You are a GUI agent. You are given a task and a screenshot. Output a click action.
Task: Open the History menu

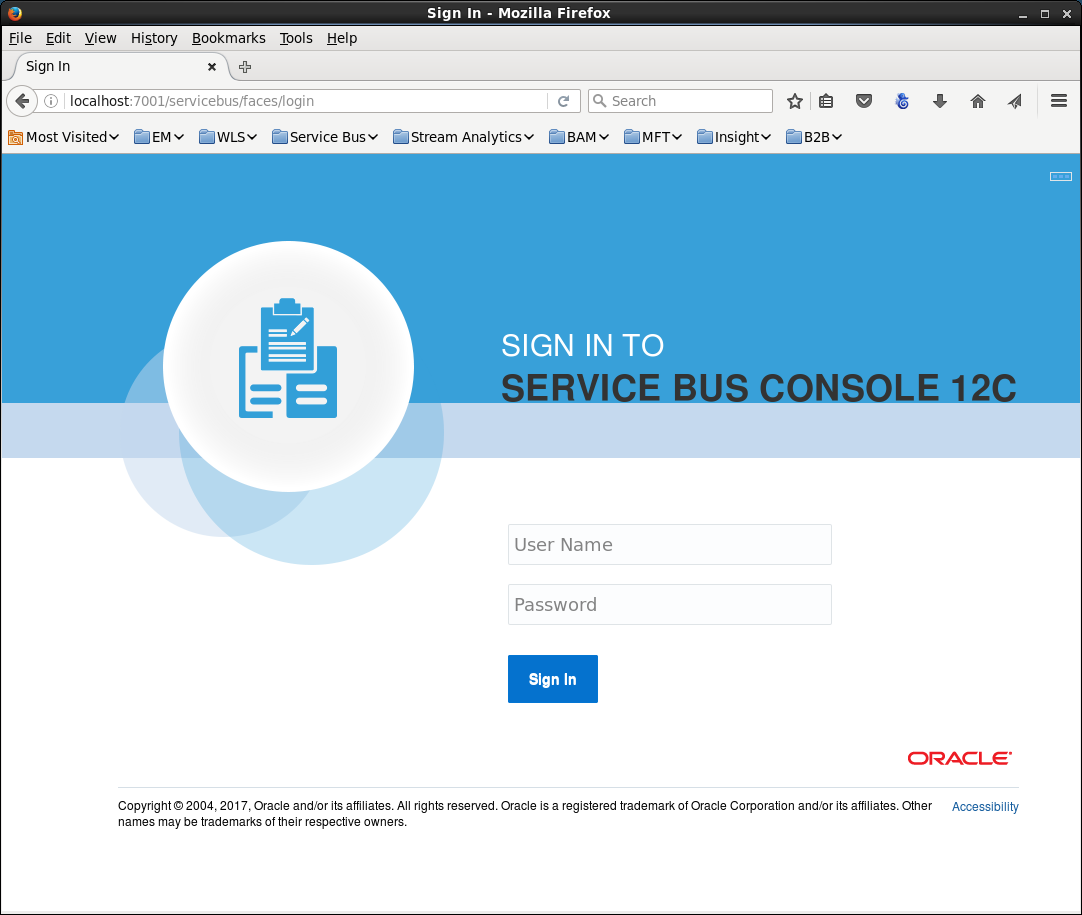click(154, 38)
